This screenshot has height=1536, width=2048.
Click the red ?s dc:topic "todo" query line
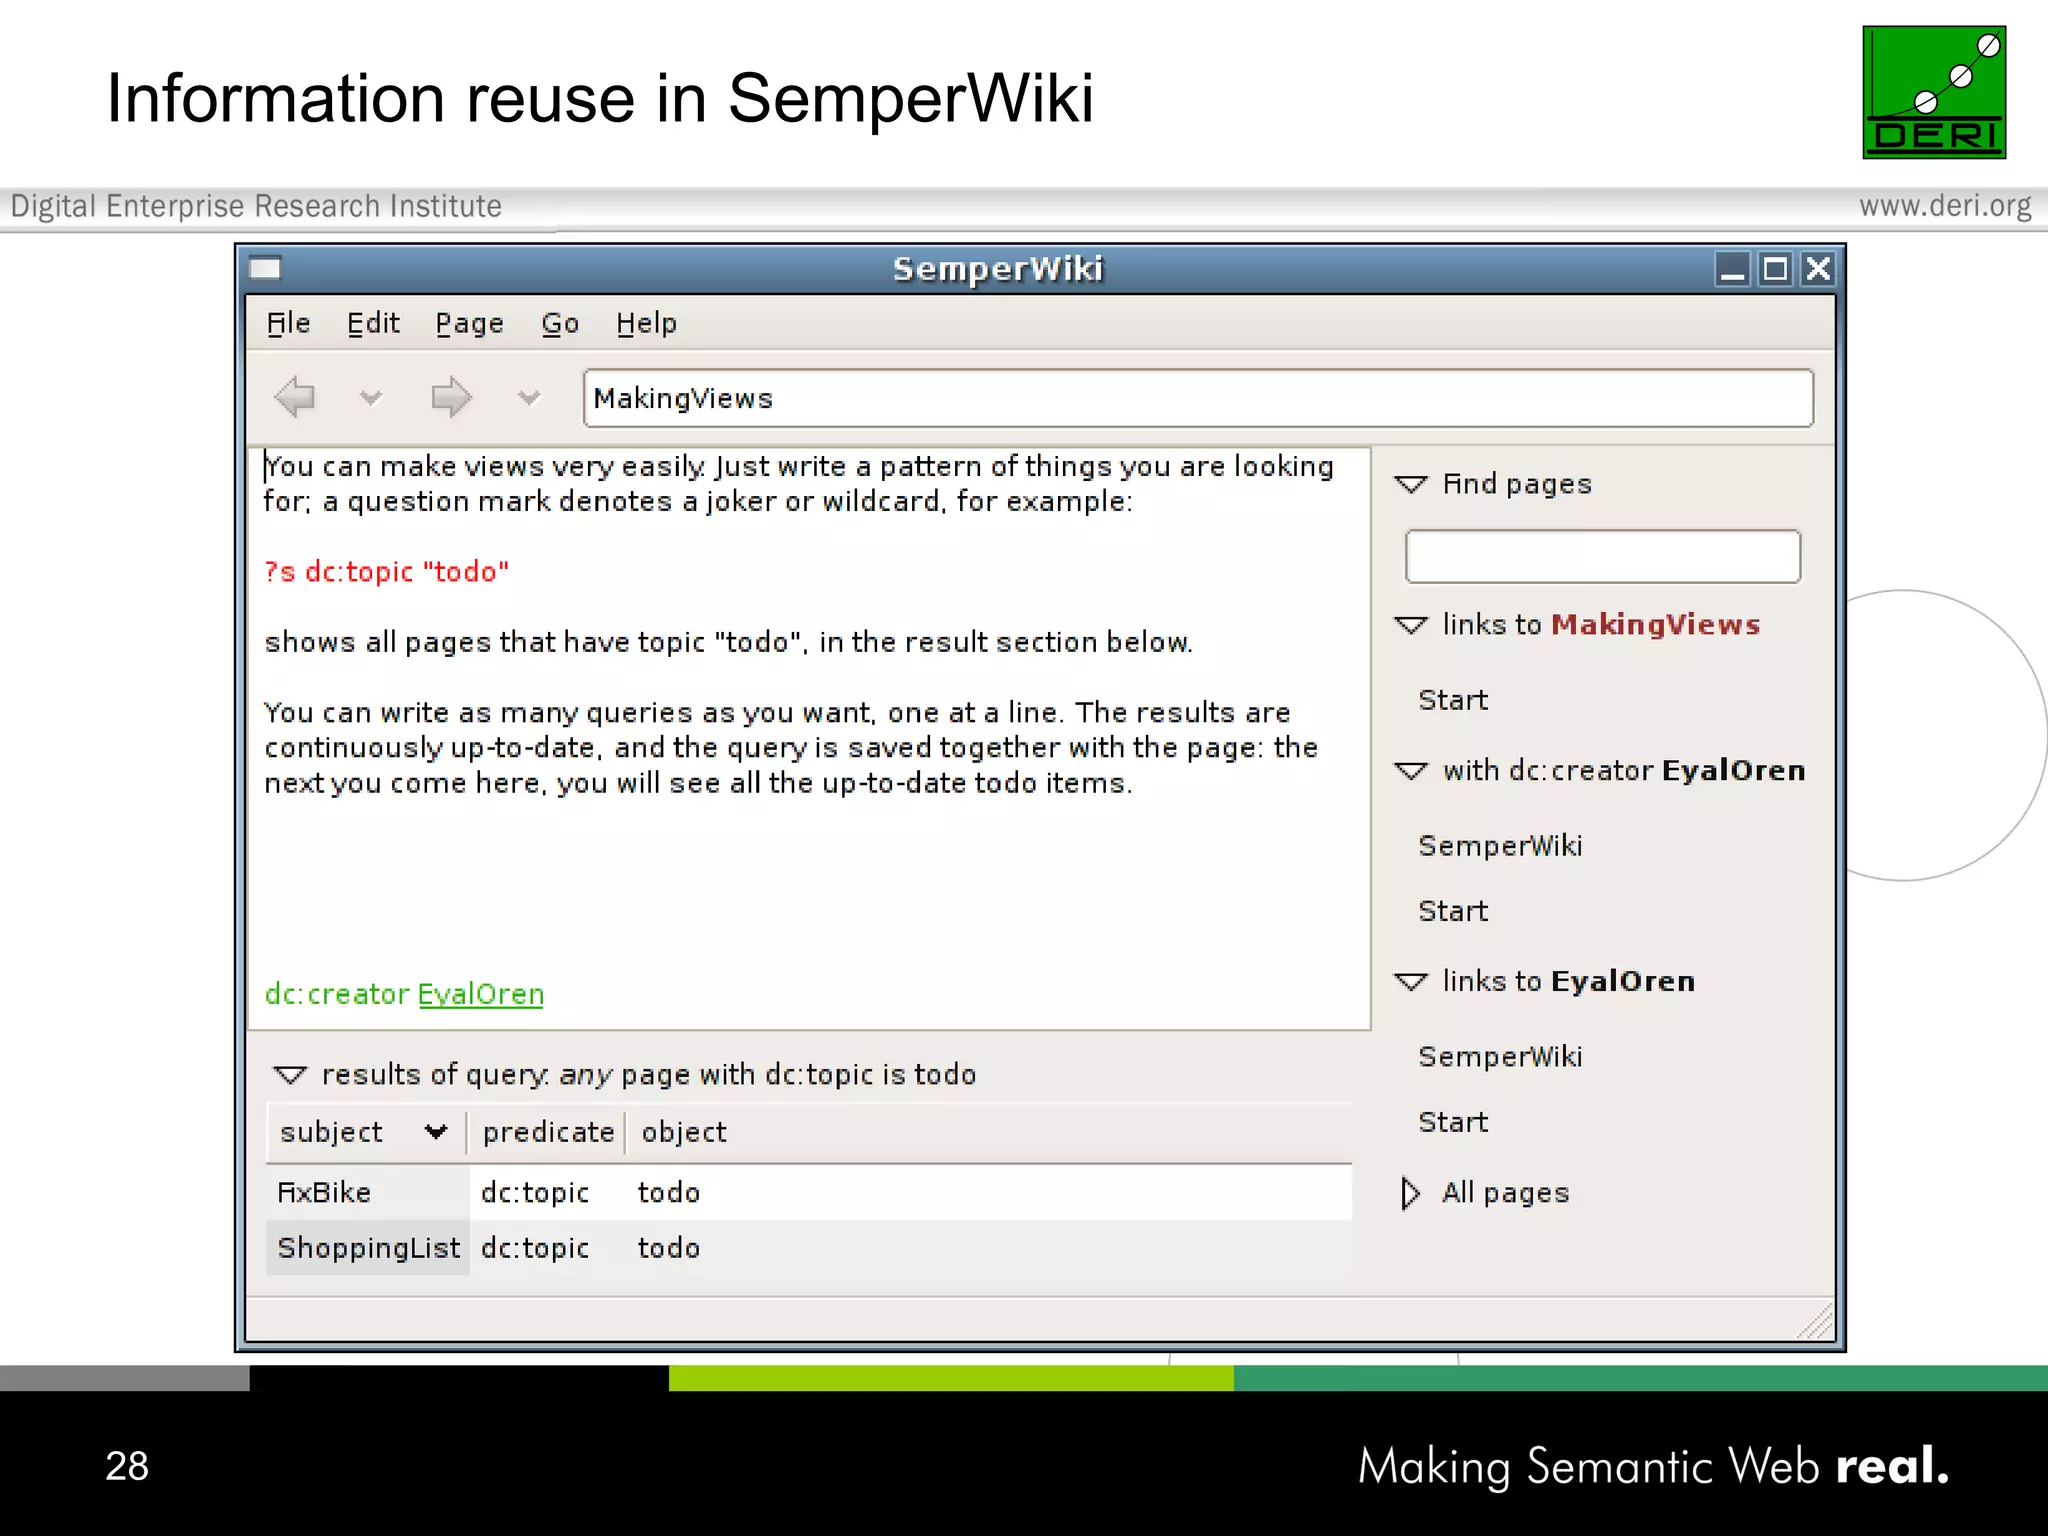coord(386,572)
